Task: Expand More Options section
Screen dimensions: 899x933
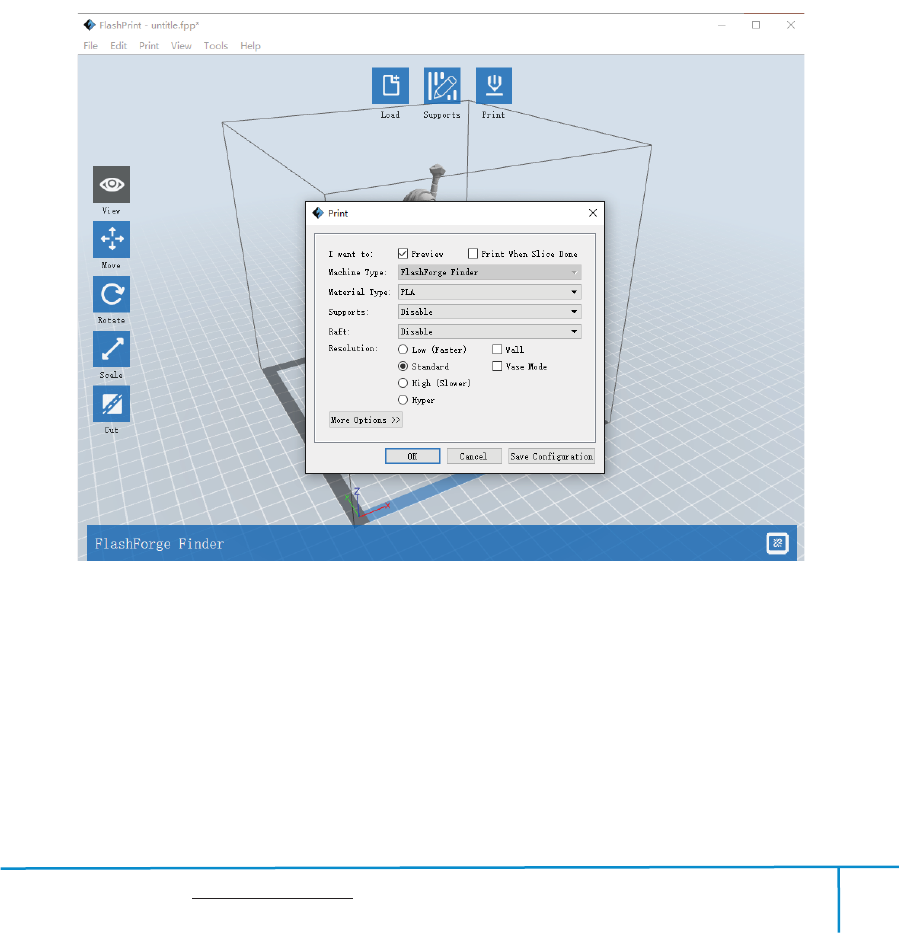Action: click(x=365, y=420)
